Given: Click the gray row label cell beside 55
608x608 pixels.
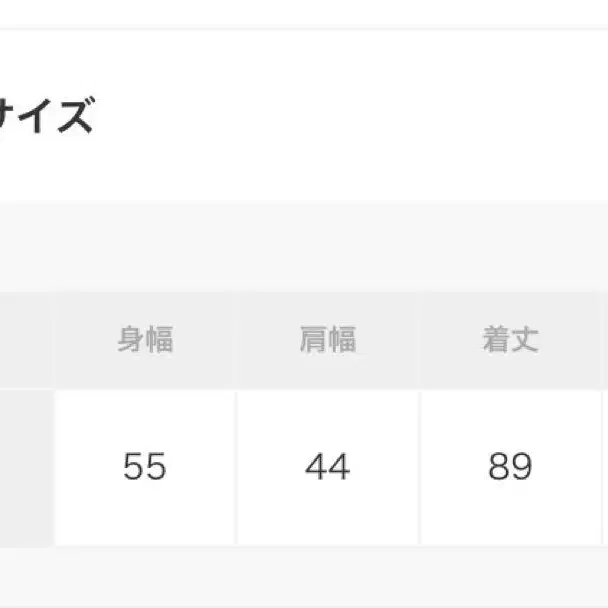Looking at the screenshot, I should (26, 467).
